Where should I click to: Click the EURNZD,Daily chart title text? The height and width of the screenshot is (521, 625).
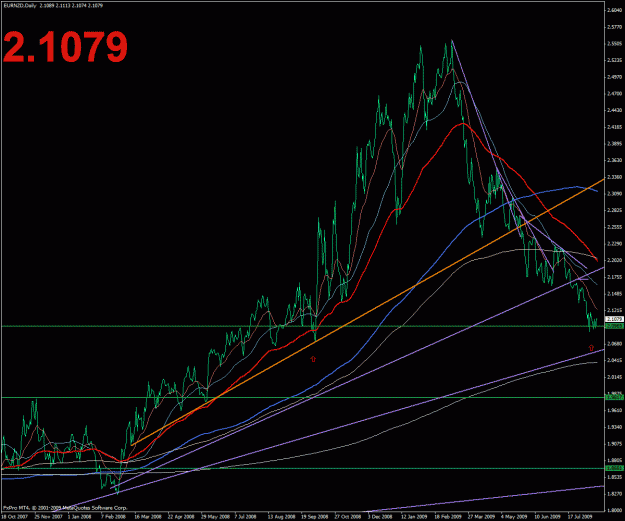pos(19,6)
